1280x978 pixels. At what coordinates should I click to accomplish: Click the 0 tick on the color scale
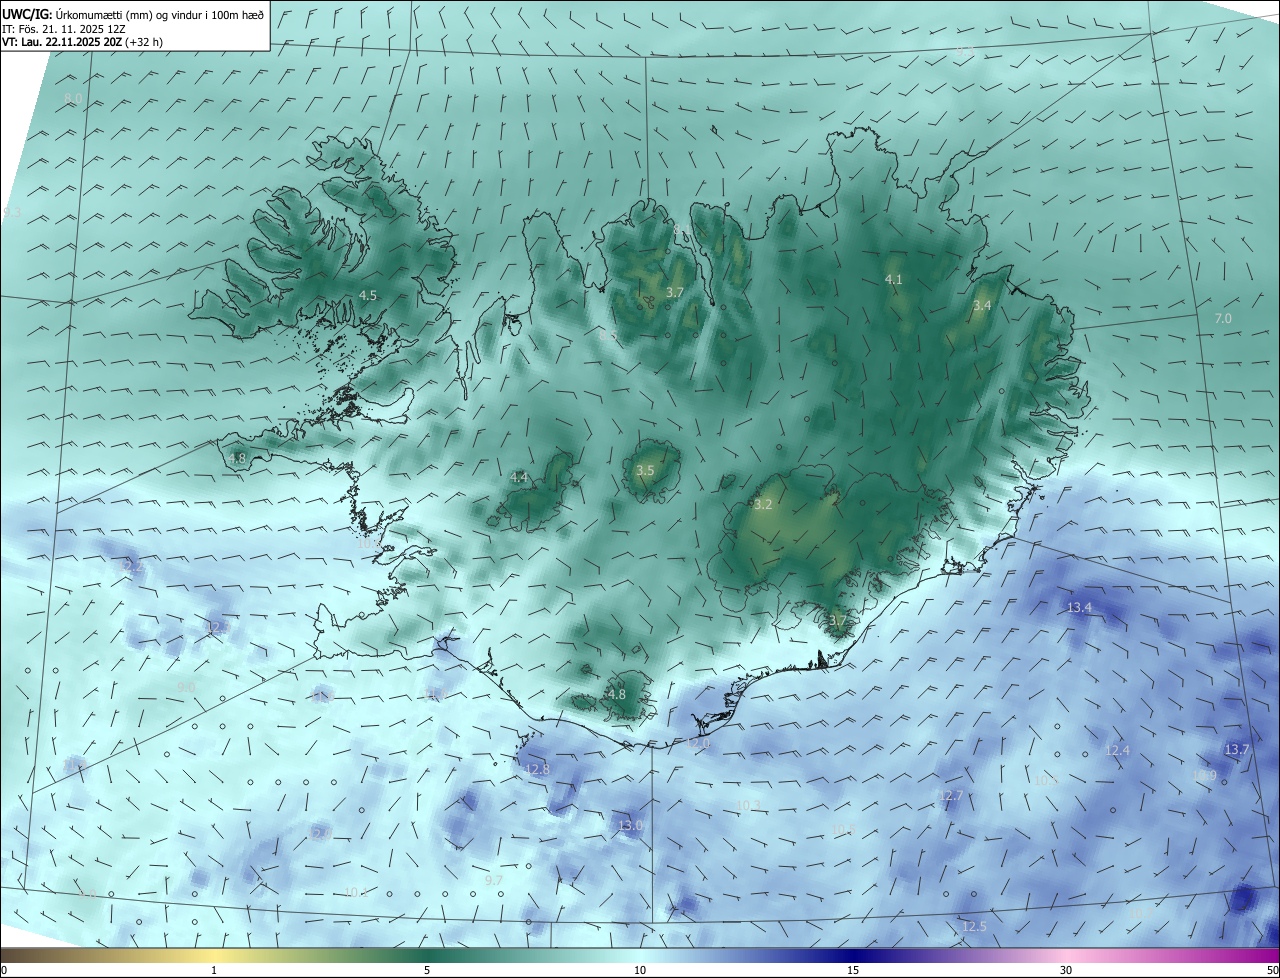tap(3, 970)
